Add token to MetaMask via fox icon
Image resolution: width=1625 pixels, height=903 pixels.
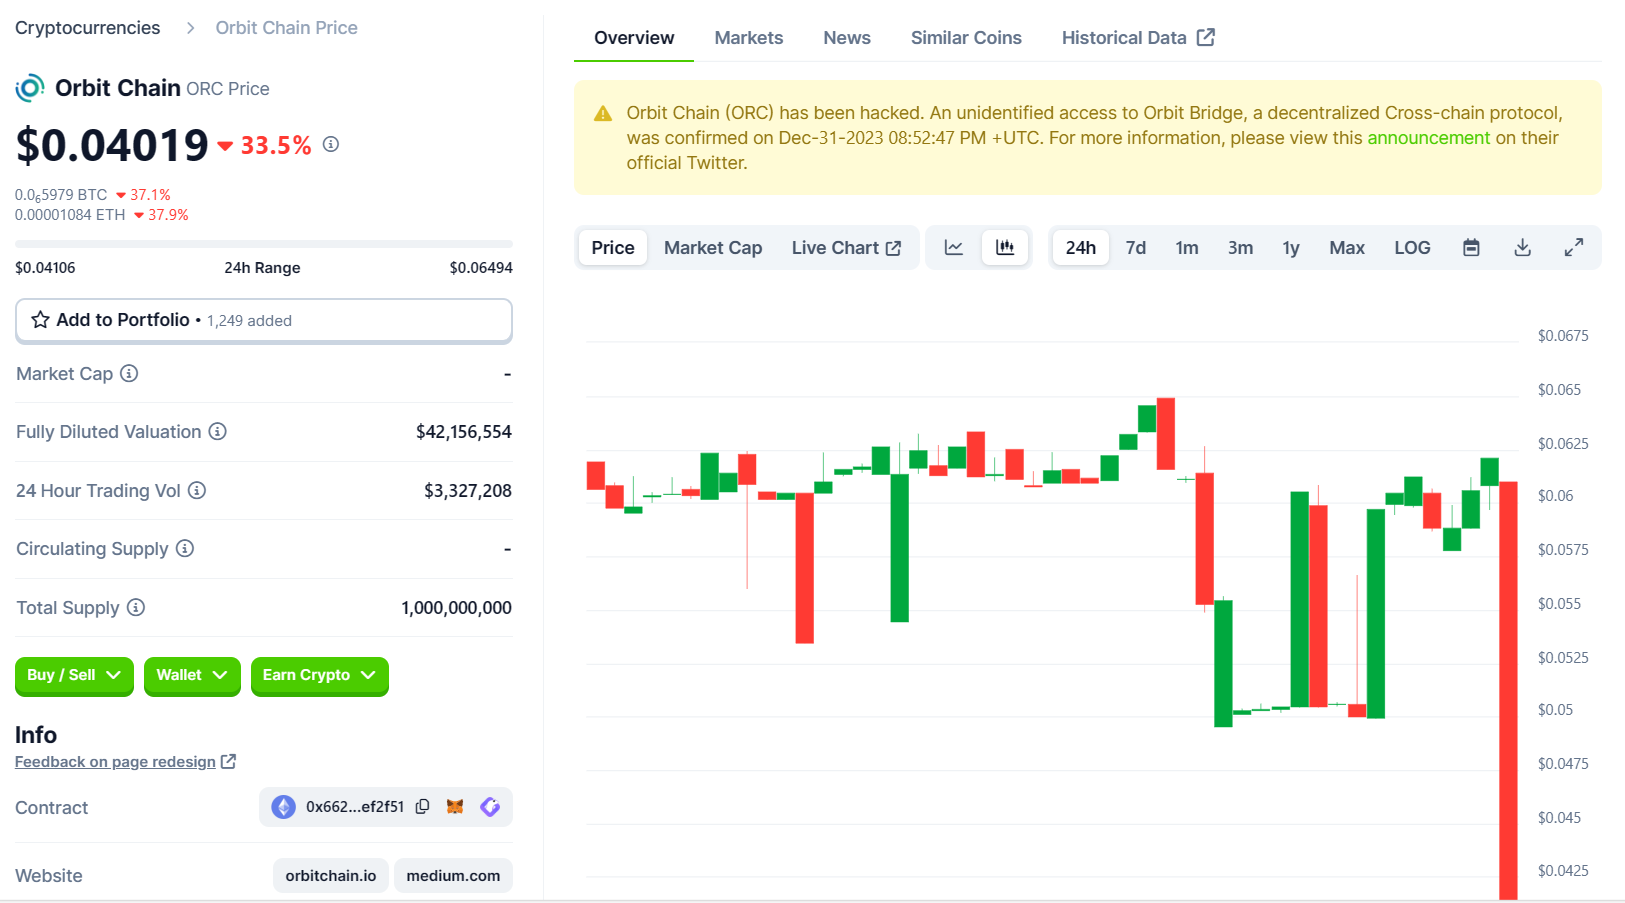(x=455, y=807)
